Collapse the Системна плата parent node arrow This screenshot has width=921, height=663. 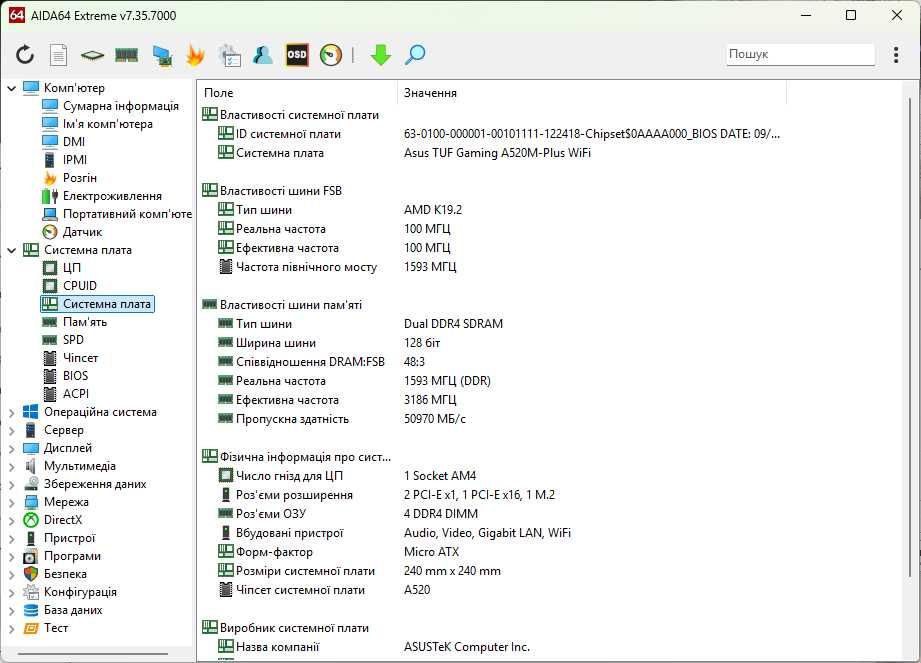(x=11, y=250)
